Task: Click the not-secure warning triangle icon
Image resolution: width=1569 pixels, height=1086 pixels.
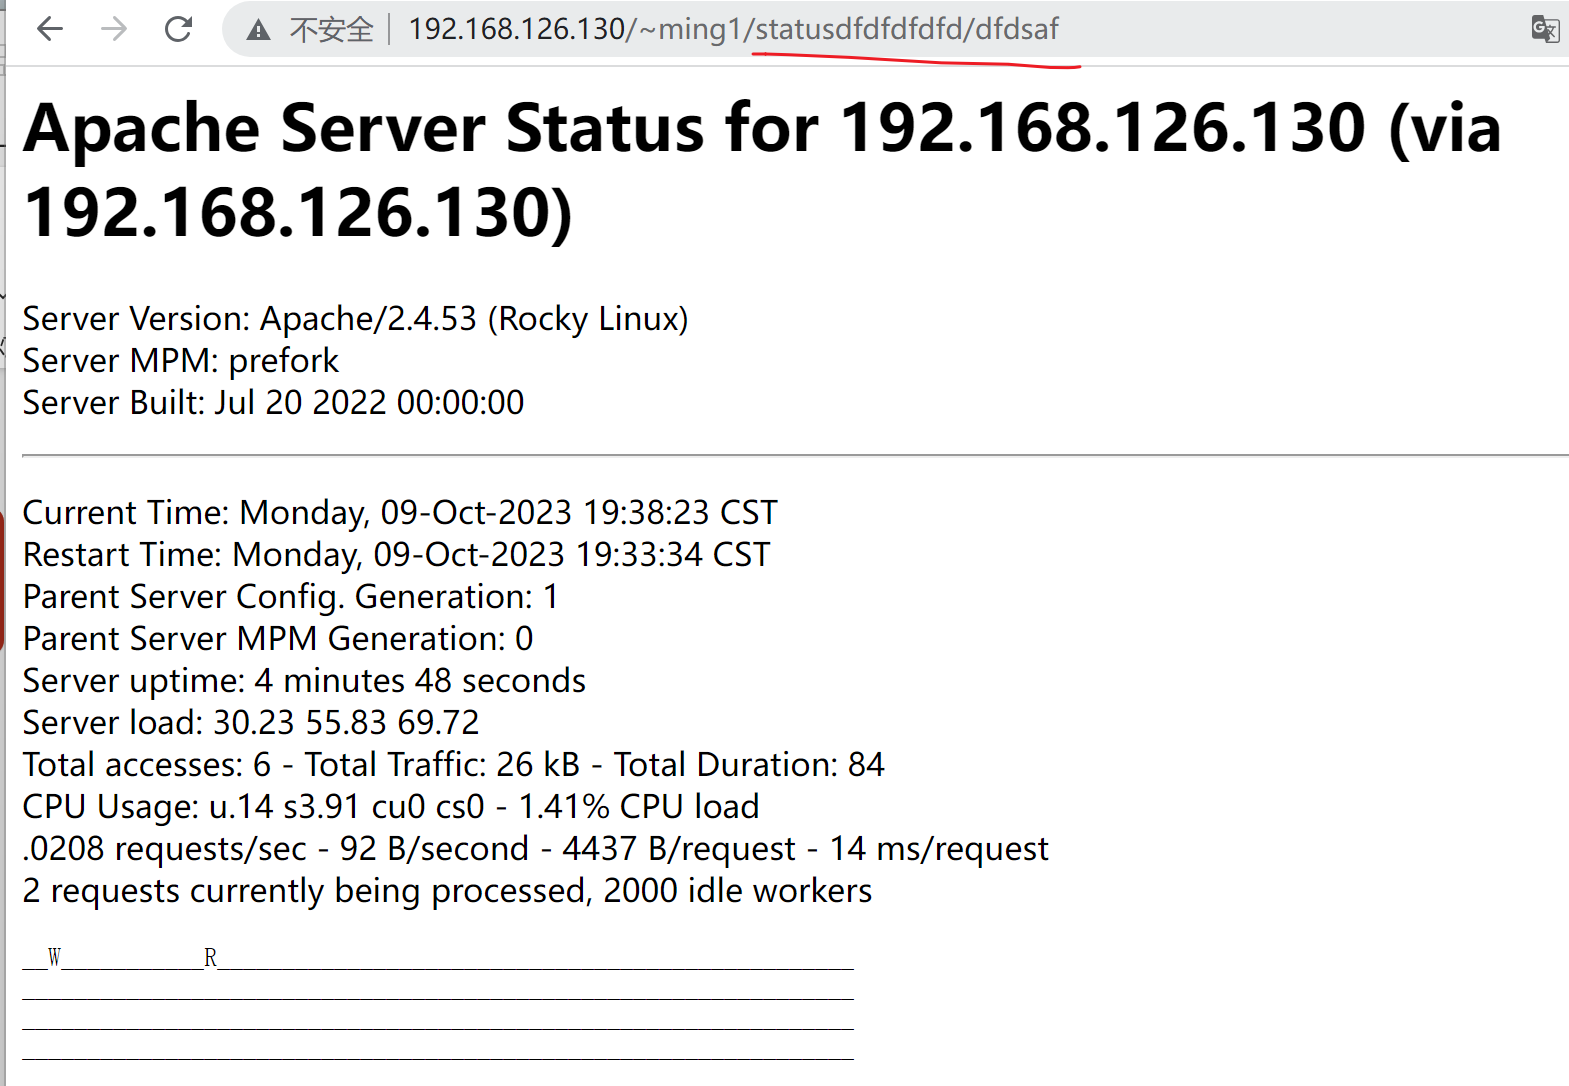Action: tap(259, 30)
